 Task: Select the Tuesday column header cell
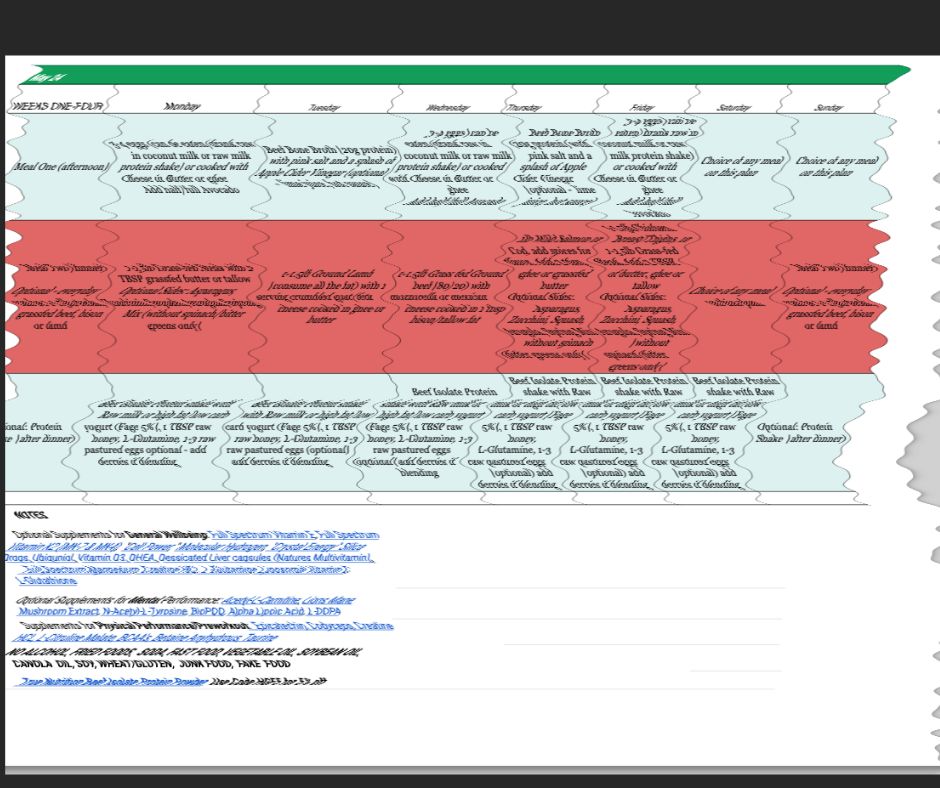(325, 106)
